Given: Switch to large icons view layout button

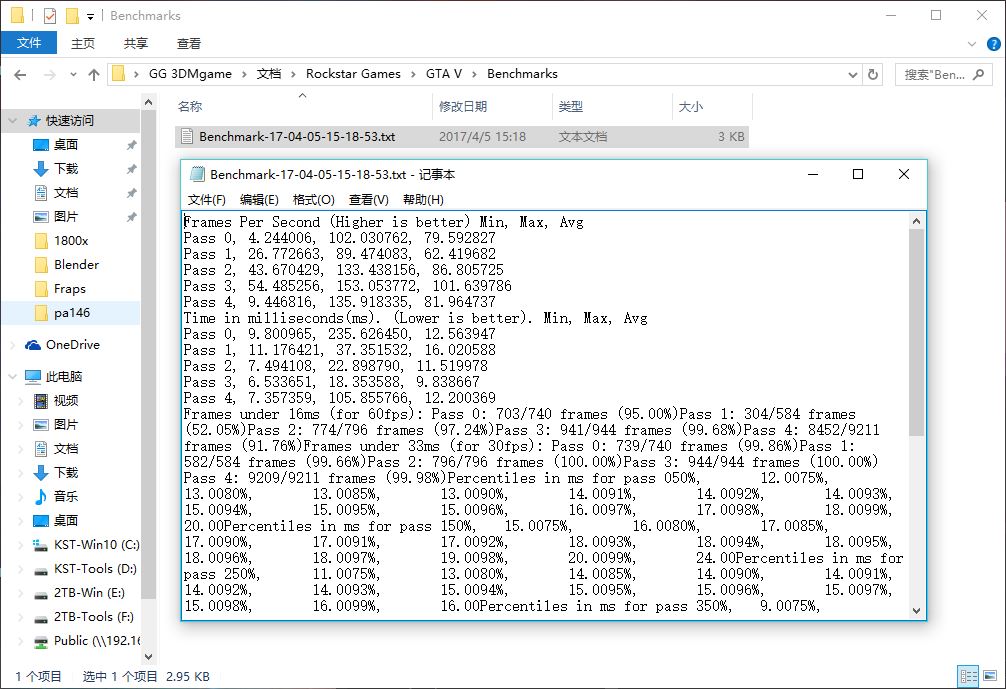Looking at the screenshot, I should [x=988, y=677].
